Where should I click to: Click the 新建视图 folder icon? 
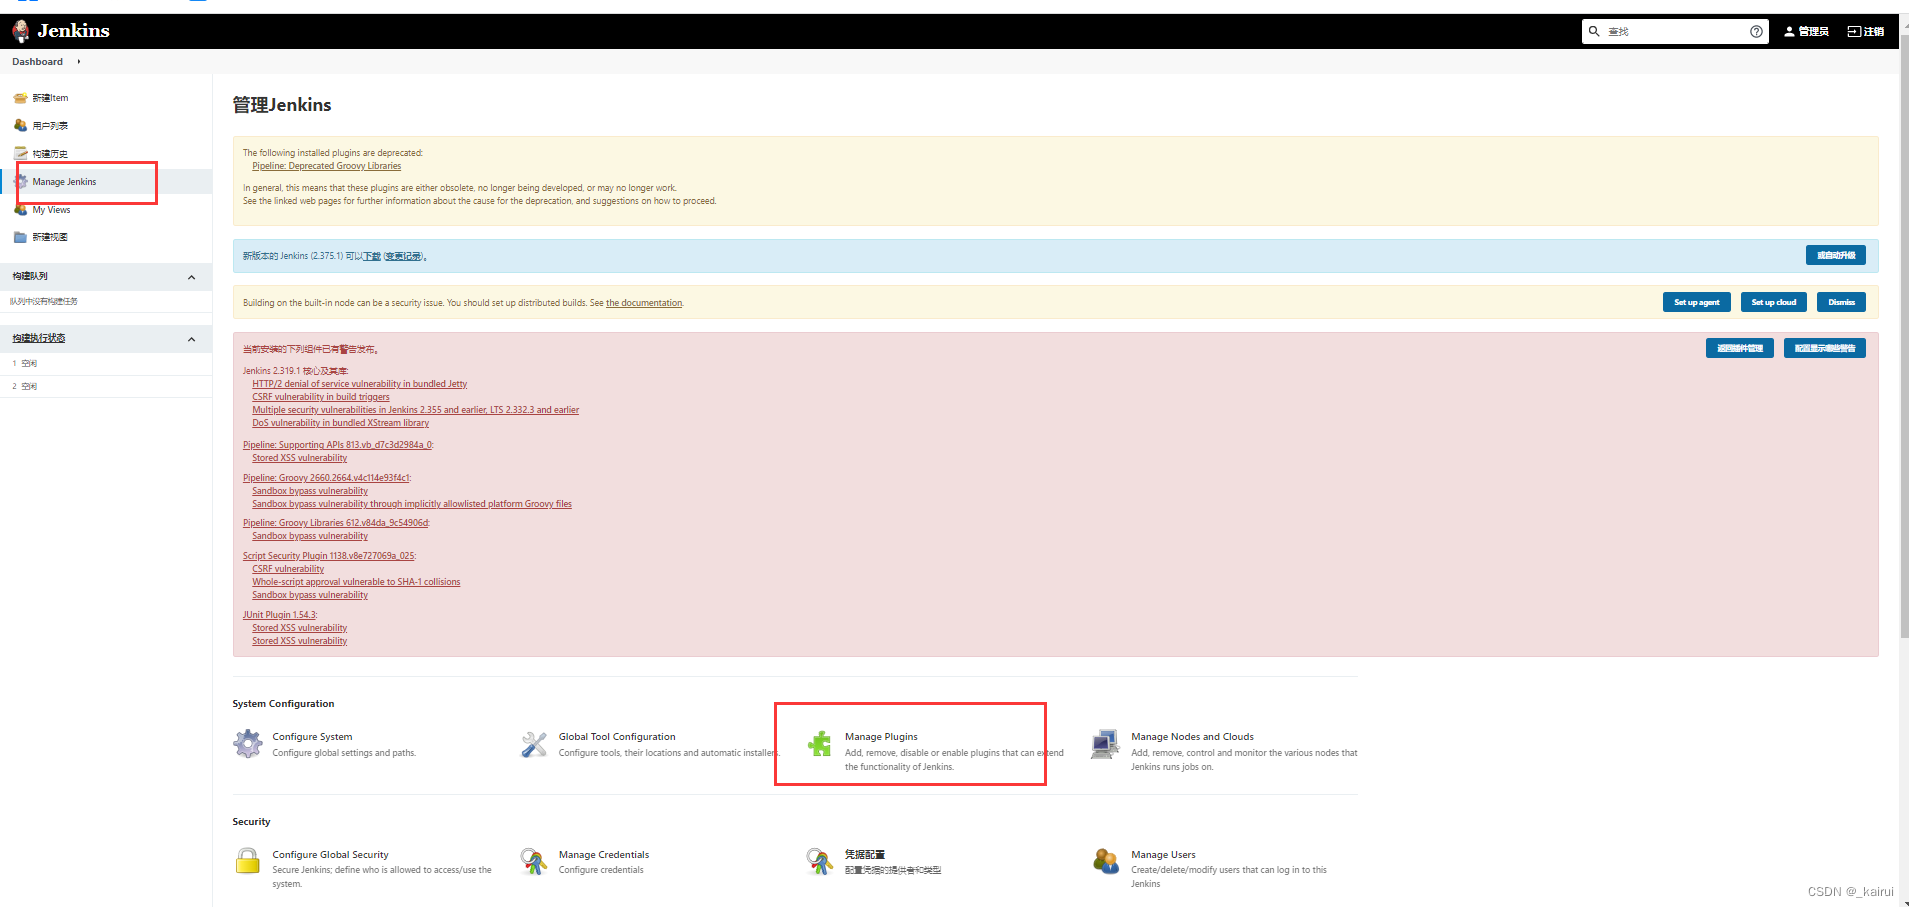(20, 237)
